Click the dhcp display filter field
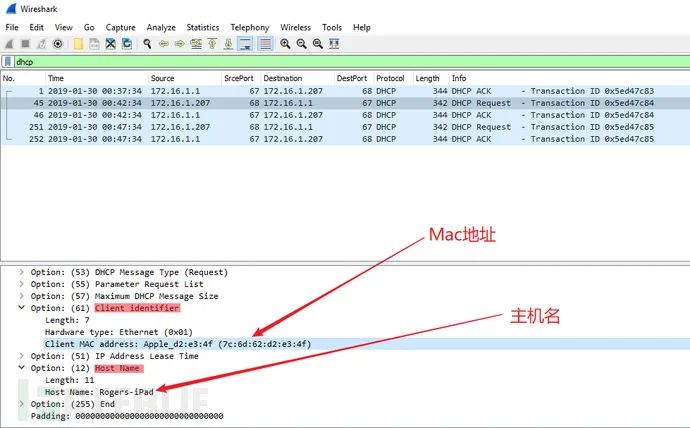690x428 pixels. 352,62
